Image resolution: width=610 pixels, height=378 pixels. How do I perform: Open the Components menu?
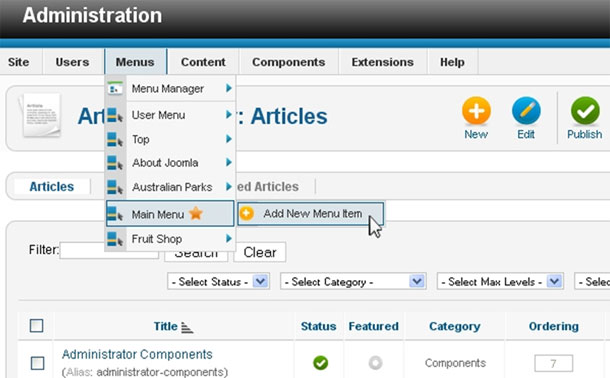click(289, 62)
